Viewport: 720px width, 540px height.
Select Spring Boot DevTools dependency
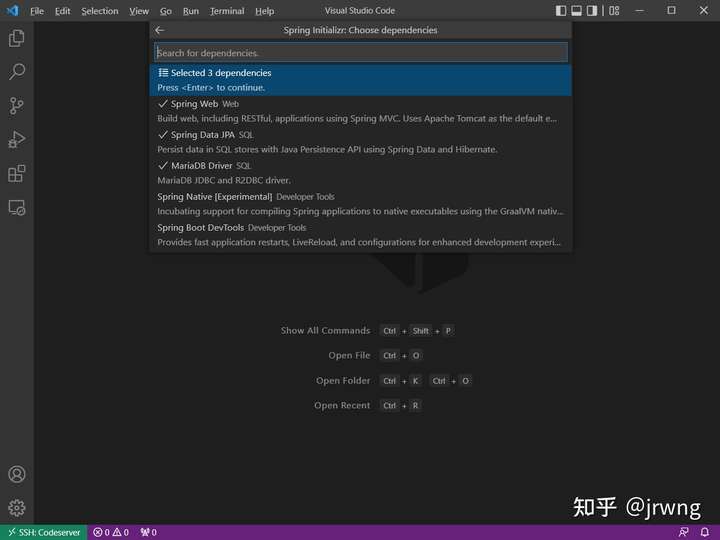pyautogui.click(x=360, y=235)
